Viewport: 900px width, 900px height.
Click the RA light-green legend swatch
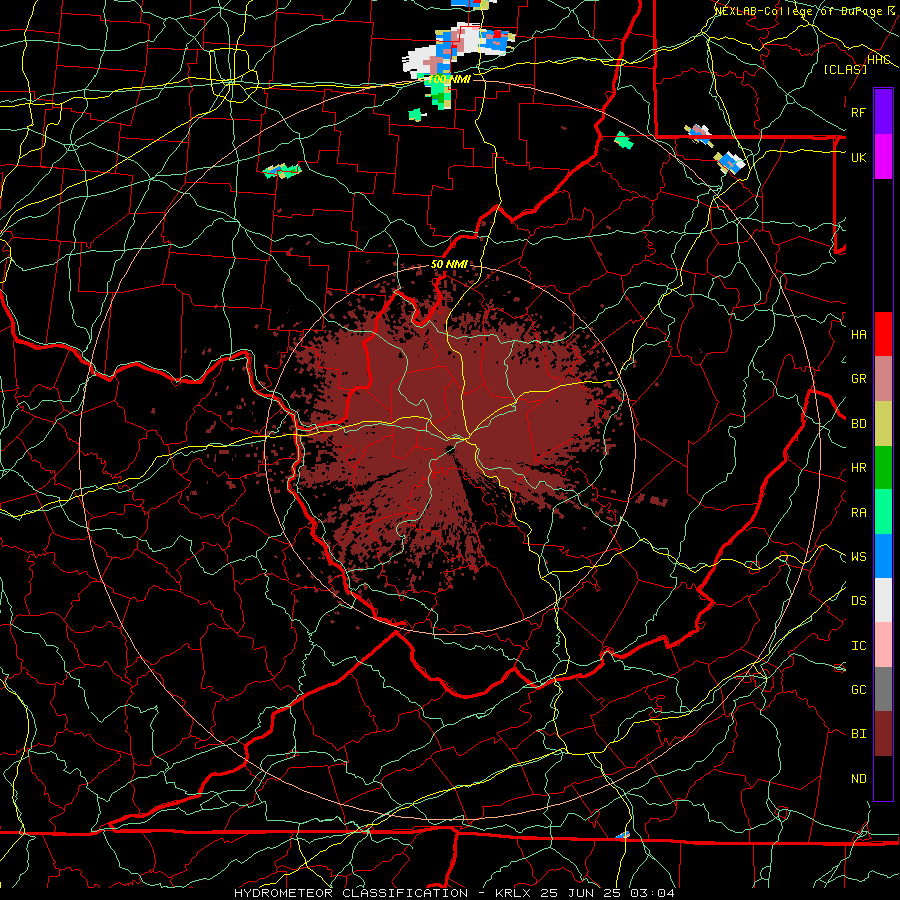(x=883, y=512)
